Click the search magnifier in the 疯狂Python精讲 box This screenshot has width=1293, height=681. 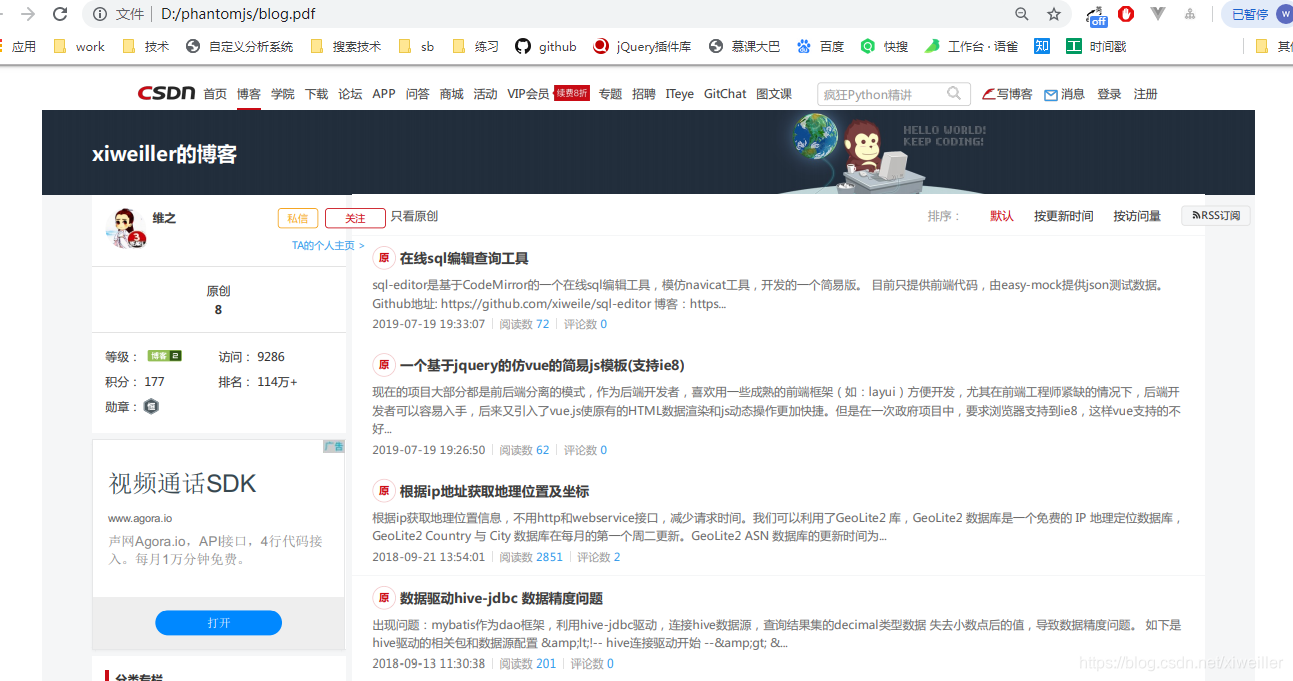pos(952,92)
